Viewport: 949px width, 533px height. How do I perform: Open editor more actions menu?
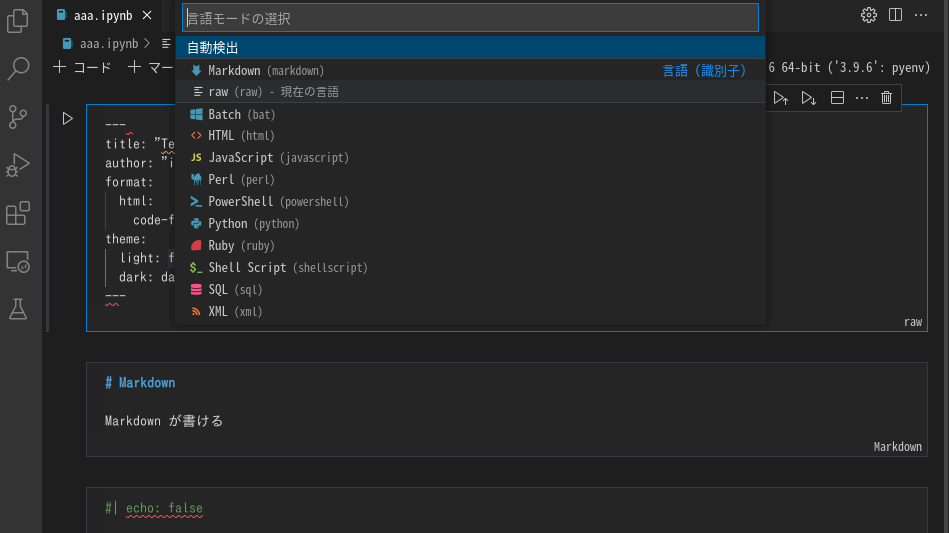point(921,15)
